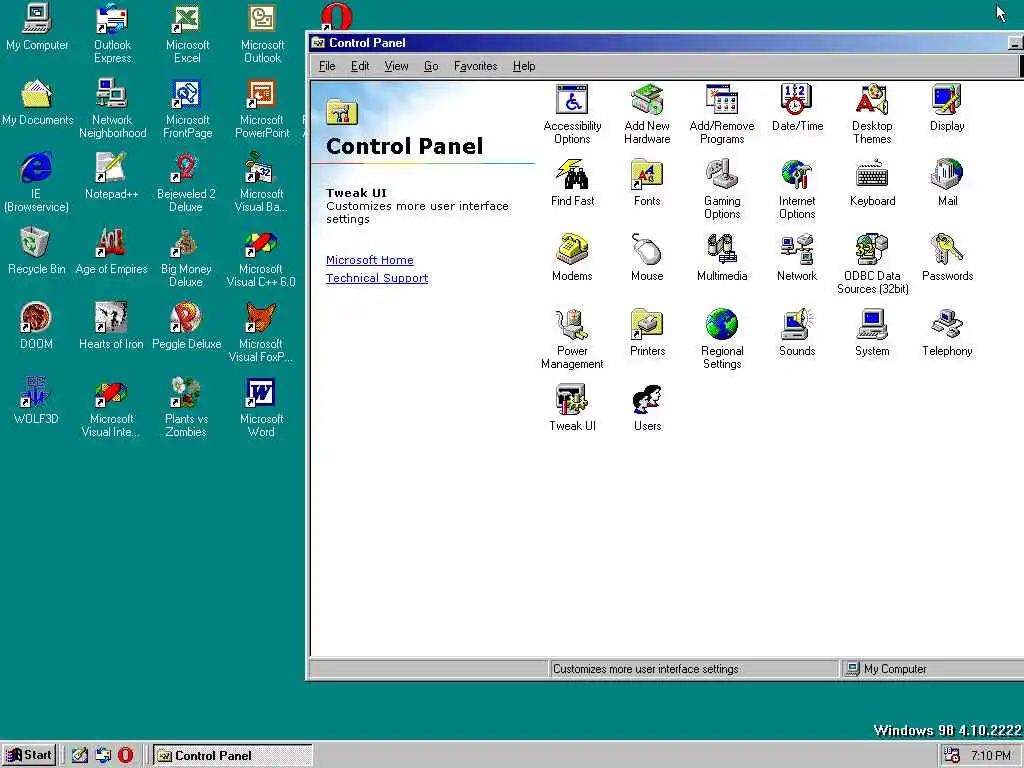Image resolution: width=1024 pixels, height=768 pixels.
Task: Select the Network Neighborhood desktop icon
Action: (x=112, y=108)
